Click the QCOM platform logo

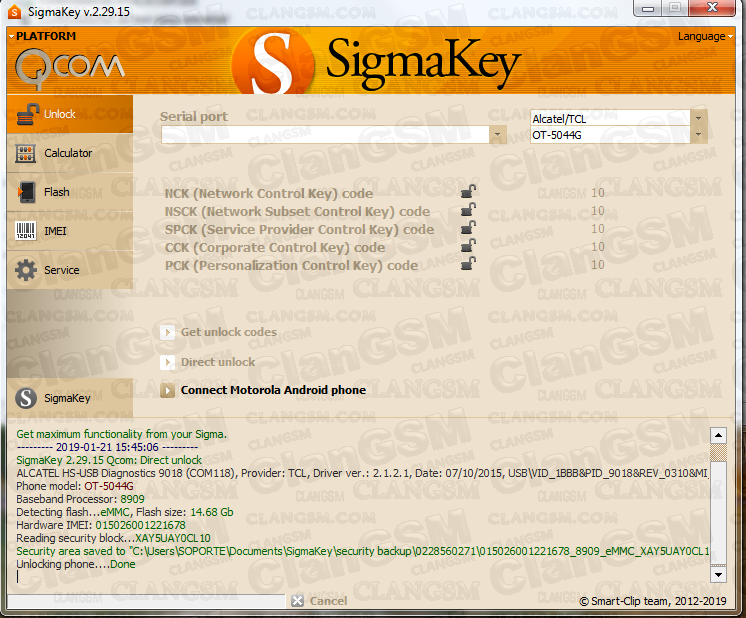coord(69,69)
